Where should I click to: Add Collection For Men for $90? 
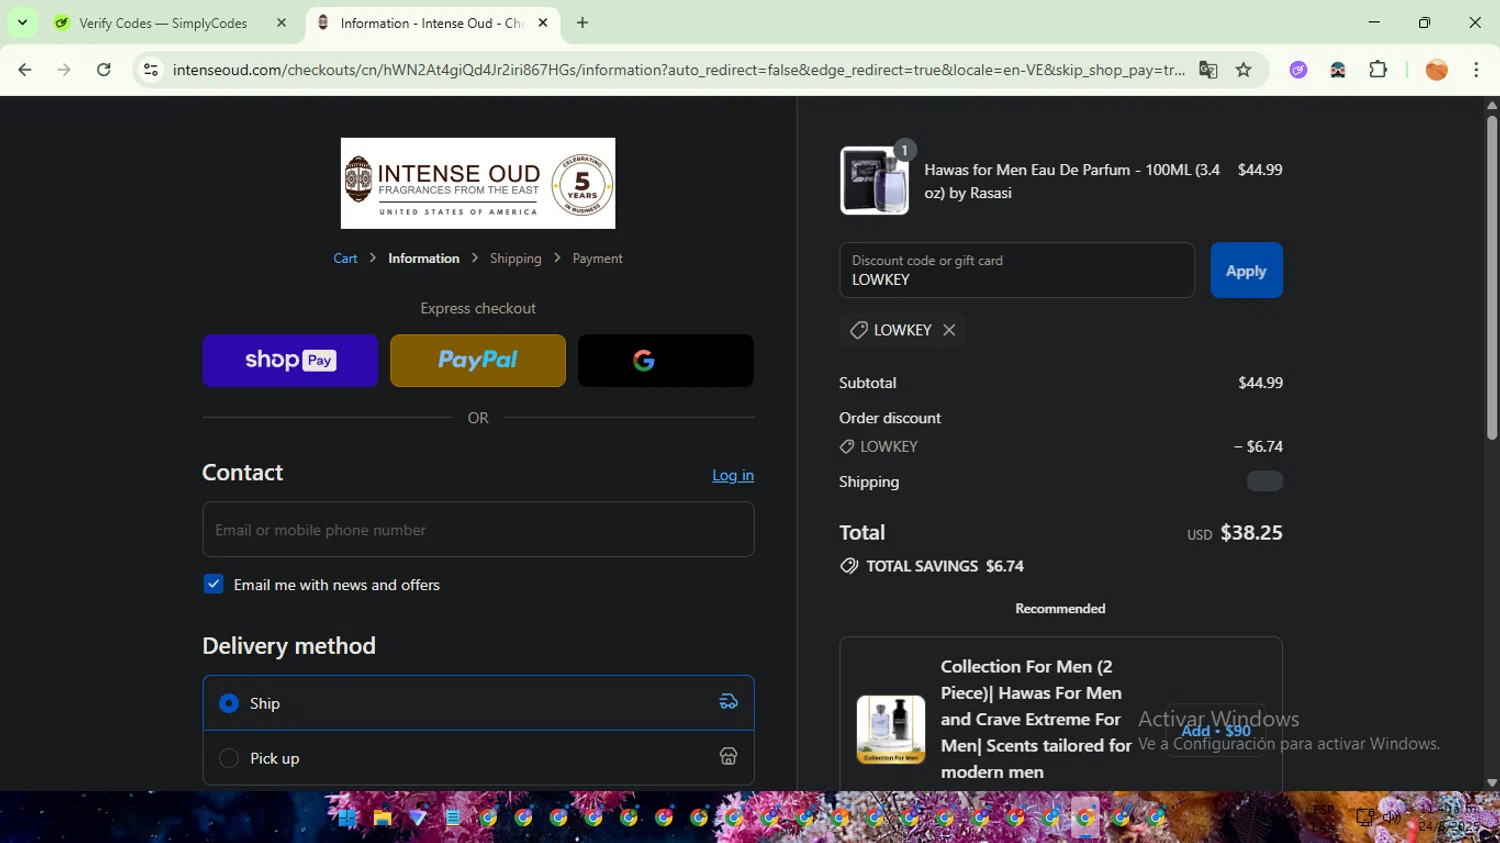pos(1216,730)
